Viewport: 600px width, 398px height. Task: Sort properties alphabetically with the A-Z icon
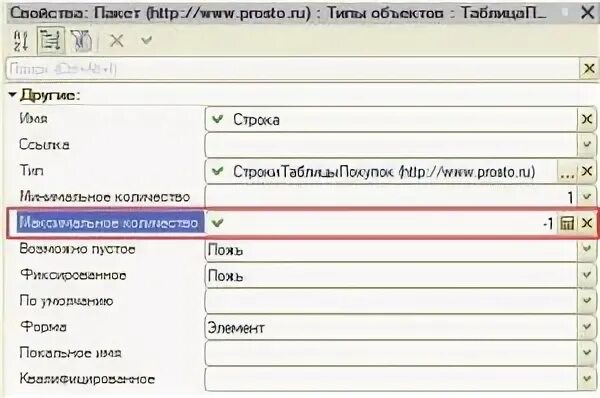point(21,41)
